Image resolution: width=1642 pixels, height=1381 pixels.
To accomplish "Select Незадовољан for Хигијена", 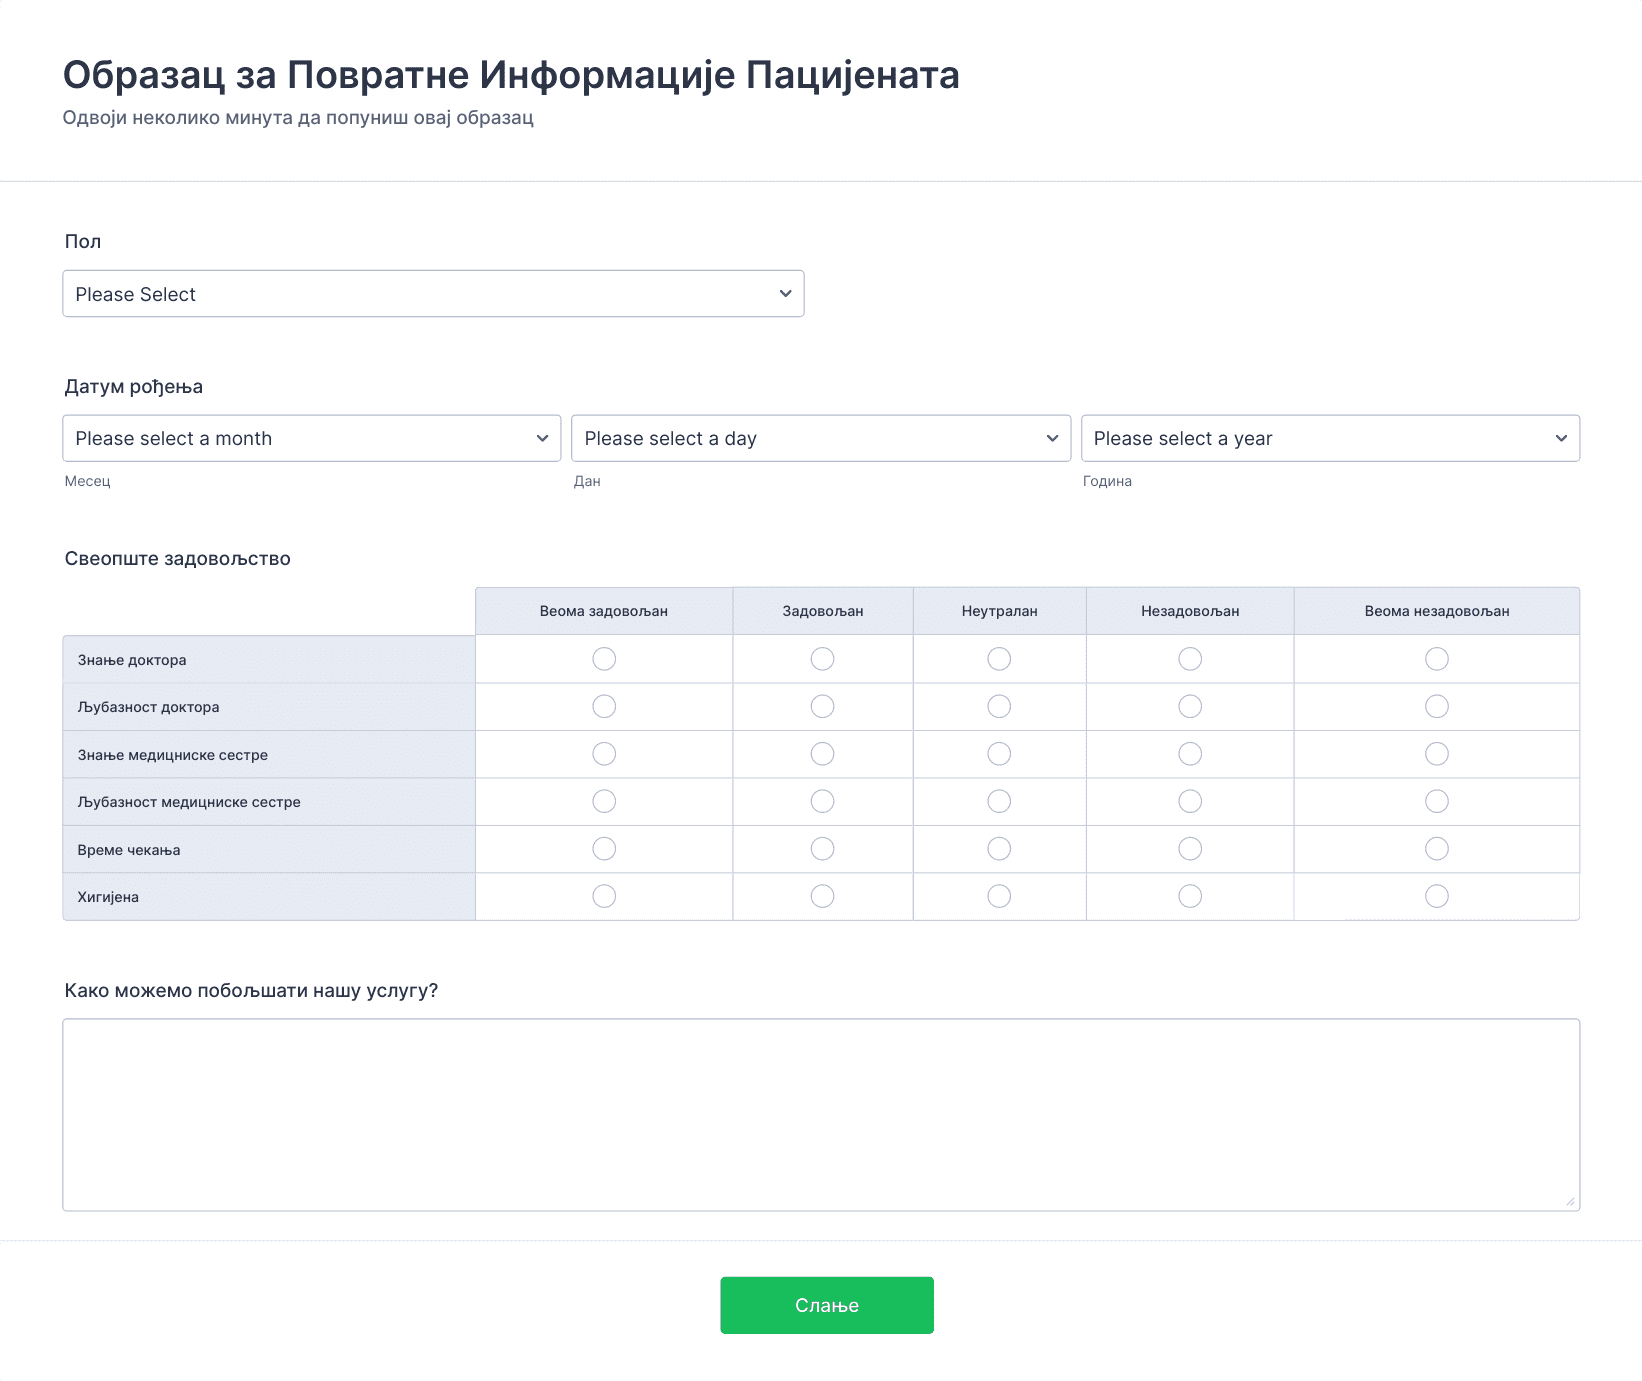I will [1190, 896].
